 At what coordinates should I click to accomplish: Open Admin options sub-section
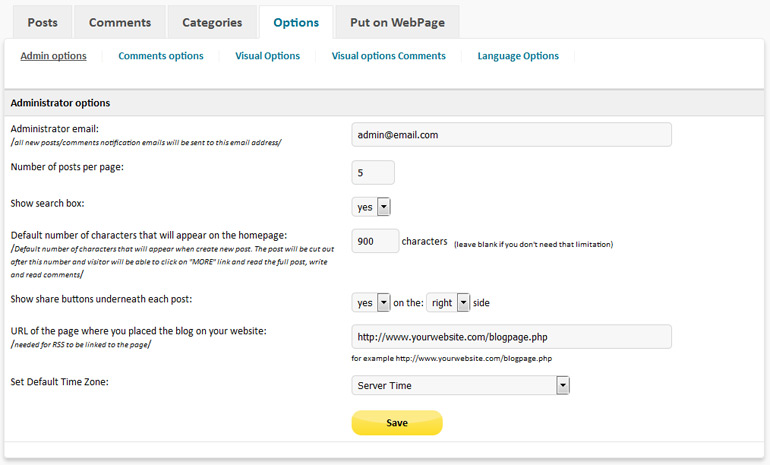(x=54, y=56)
